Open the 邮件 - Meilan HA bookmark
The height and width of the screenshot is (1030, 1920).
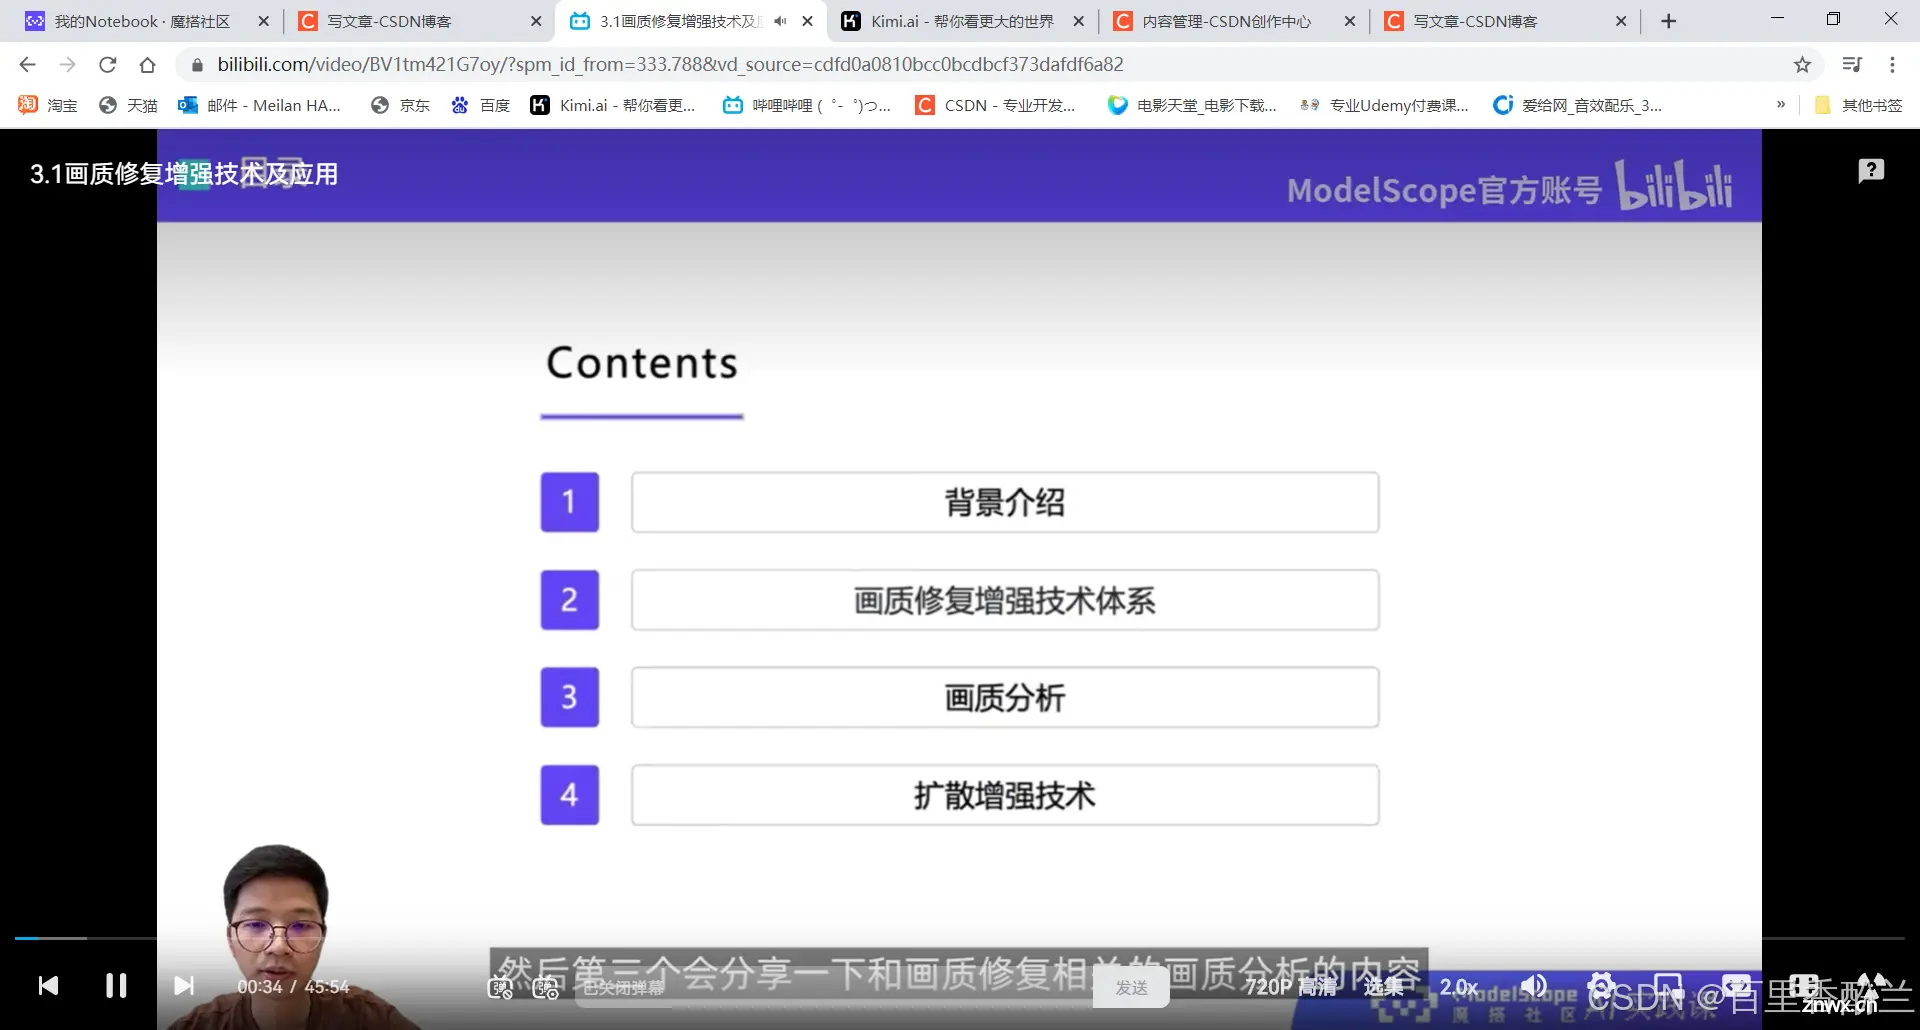click(x=259, y=105)
